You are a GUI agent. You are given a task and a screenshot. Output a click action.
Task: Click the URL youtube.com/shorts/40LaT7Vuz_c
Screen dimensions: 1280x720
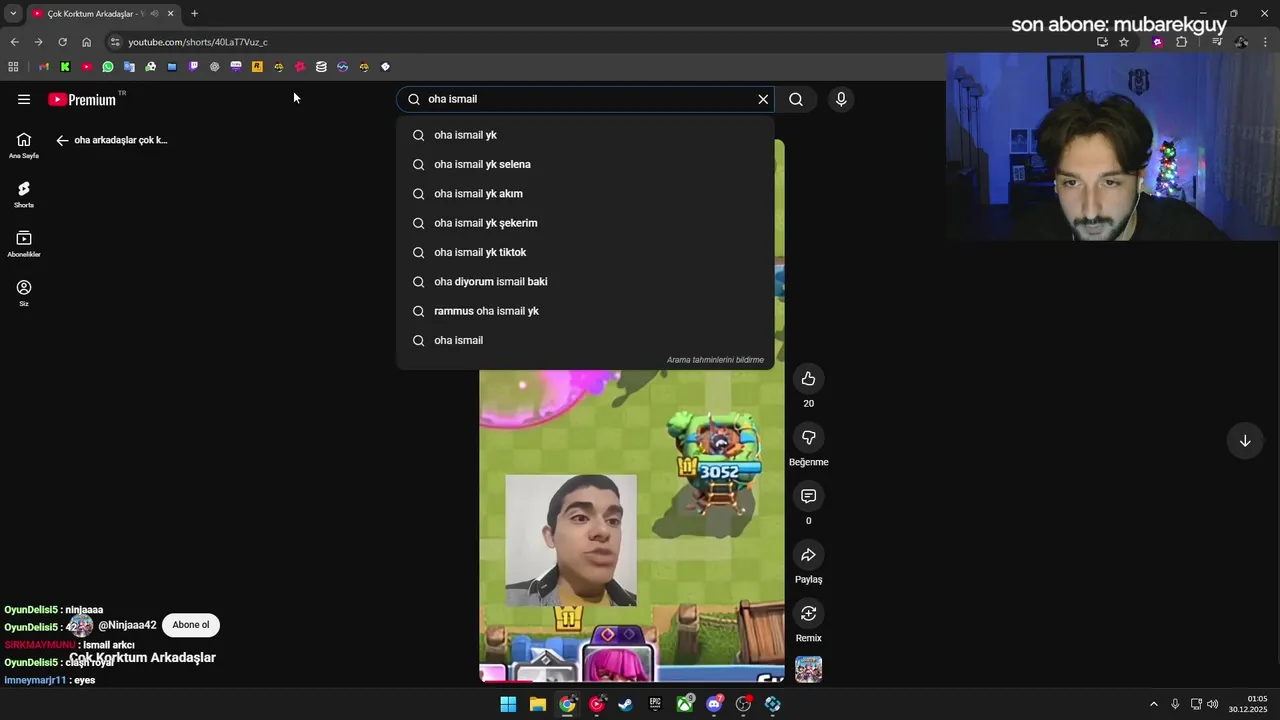(x=198, y=42)
